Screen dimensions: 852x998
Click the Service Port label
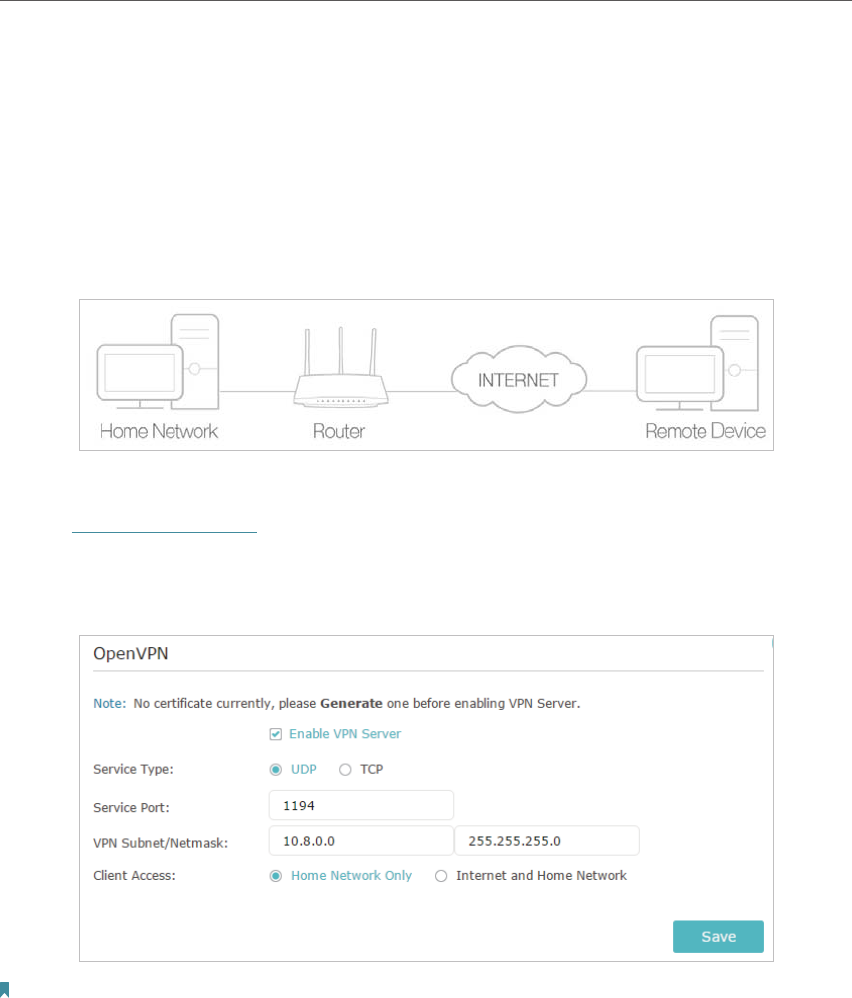pos(131,807)
